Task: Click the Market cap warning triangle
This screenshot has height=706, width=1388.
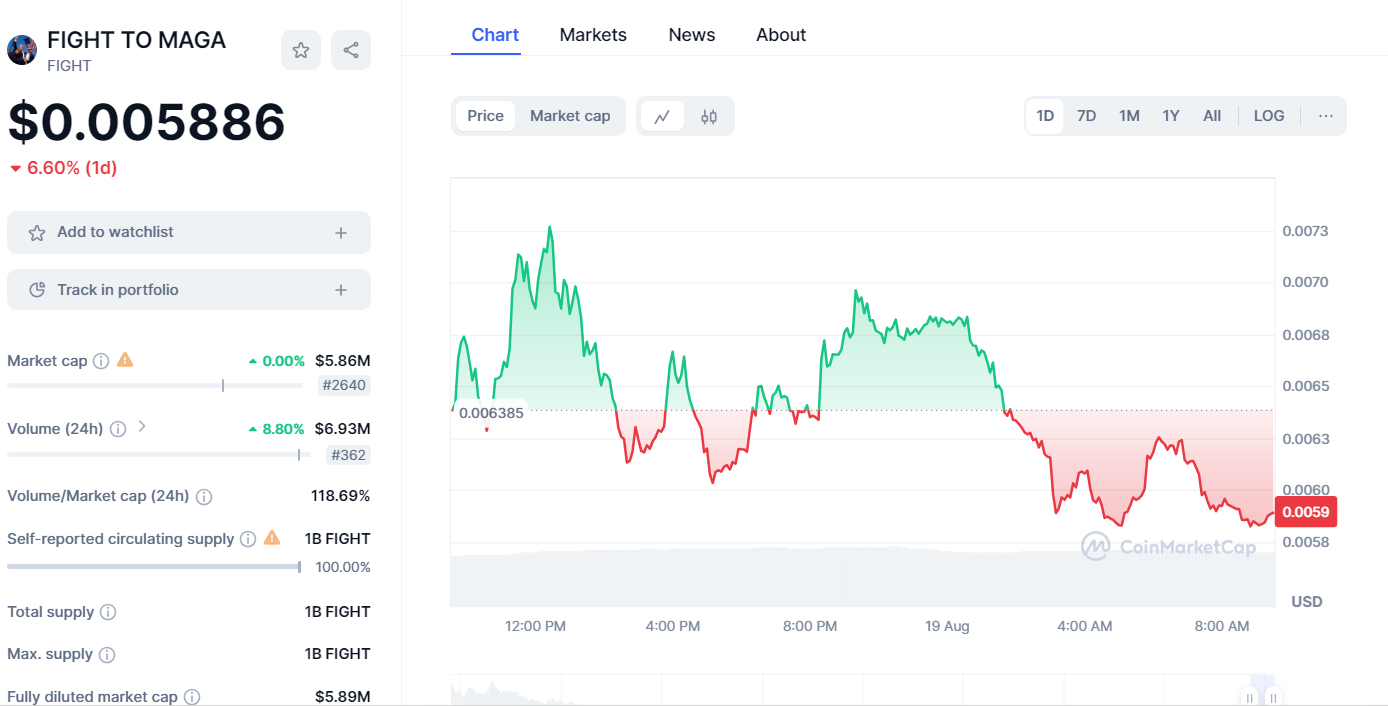Action: [x=125, y=360]
